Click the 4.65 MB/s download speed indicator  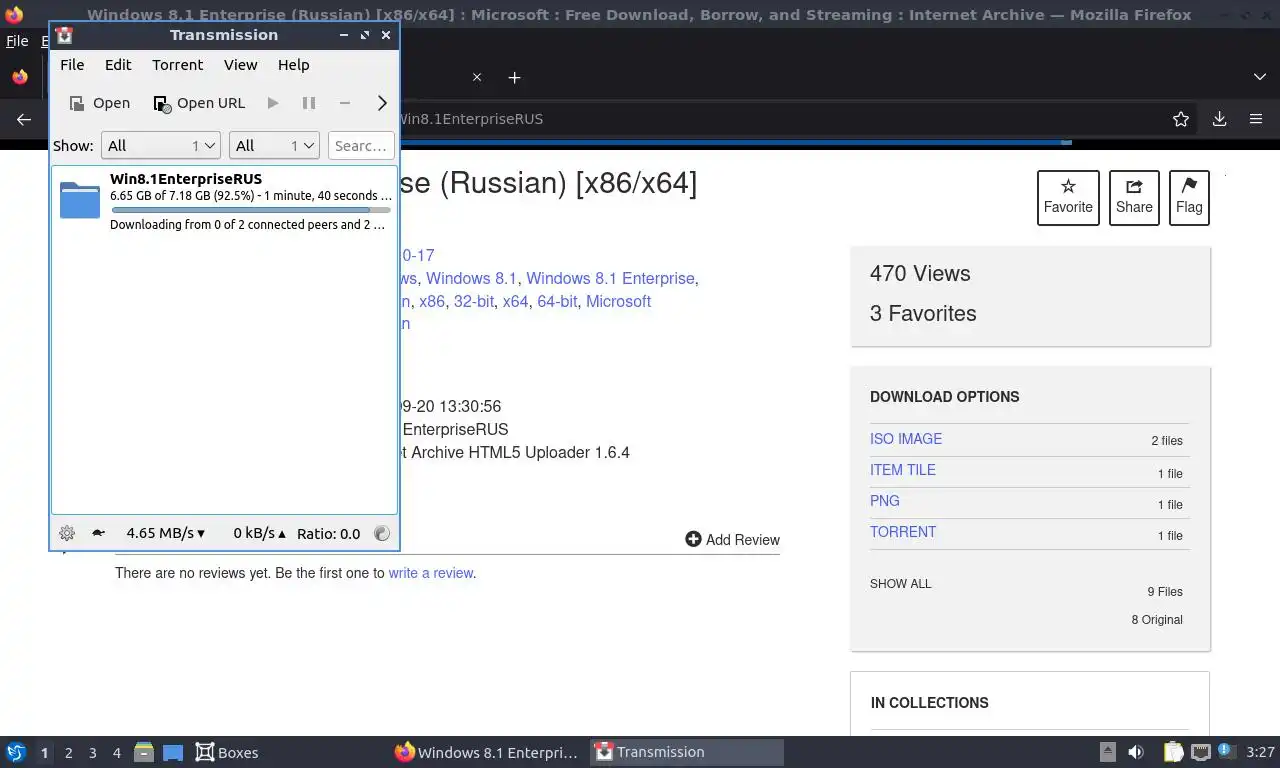point(165,533)
